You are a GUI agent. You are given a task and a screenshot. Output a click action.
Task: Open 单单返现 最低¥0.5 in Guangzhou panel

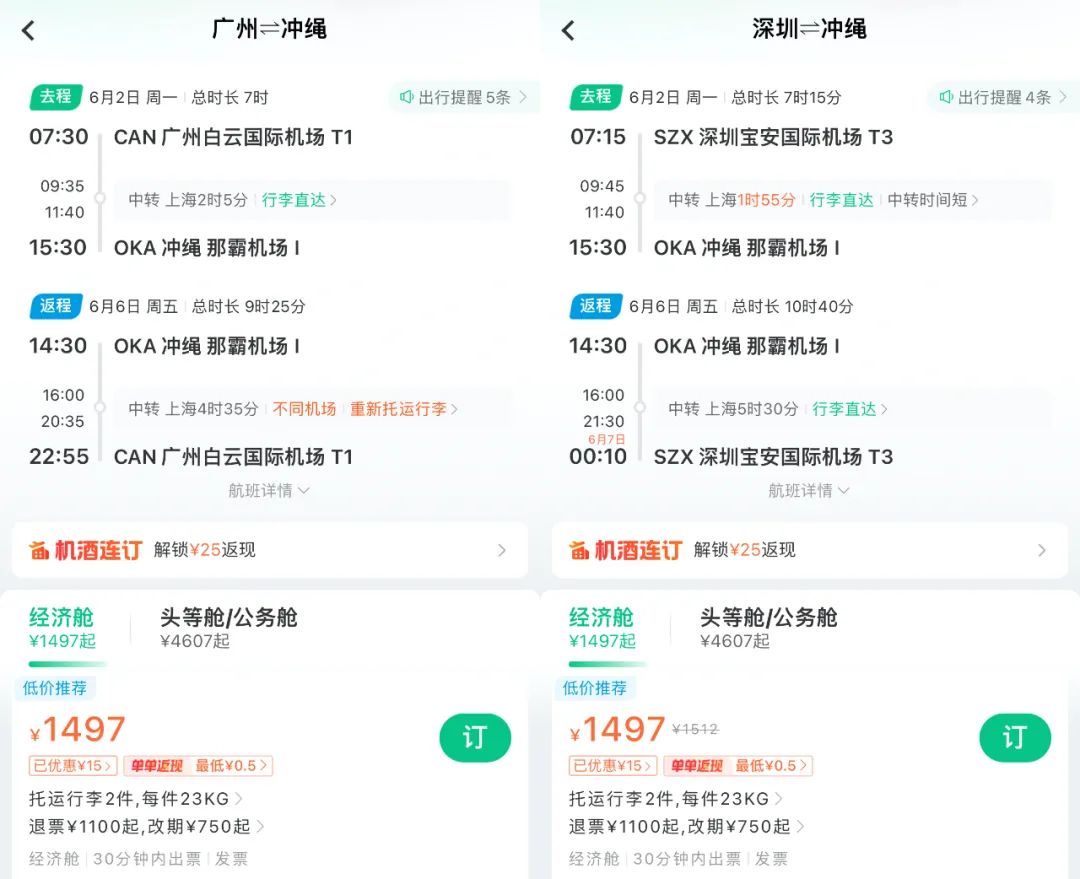198,765
